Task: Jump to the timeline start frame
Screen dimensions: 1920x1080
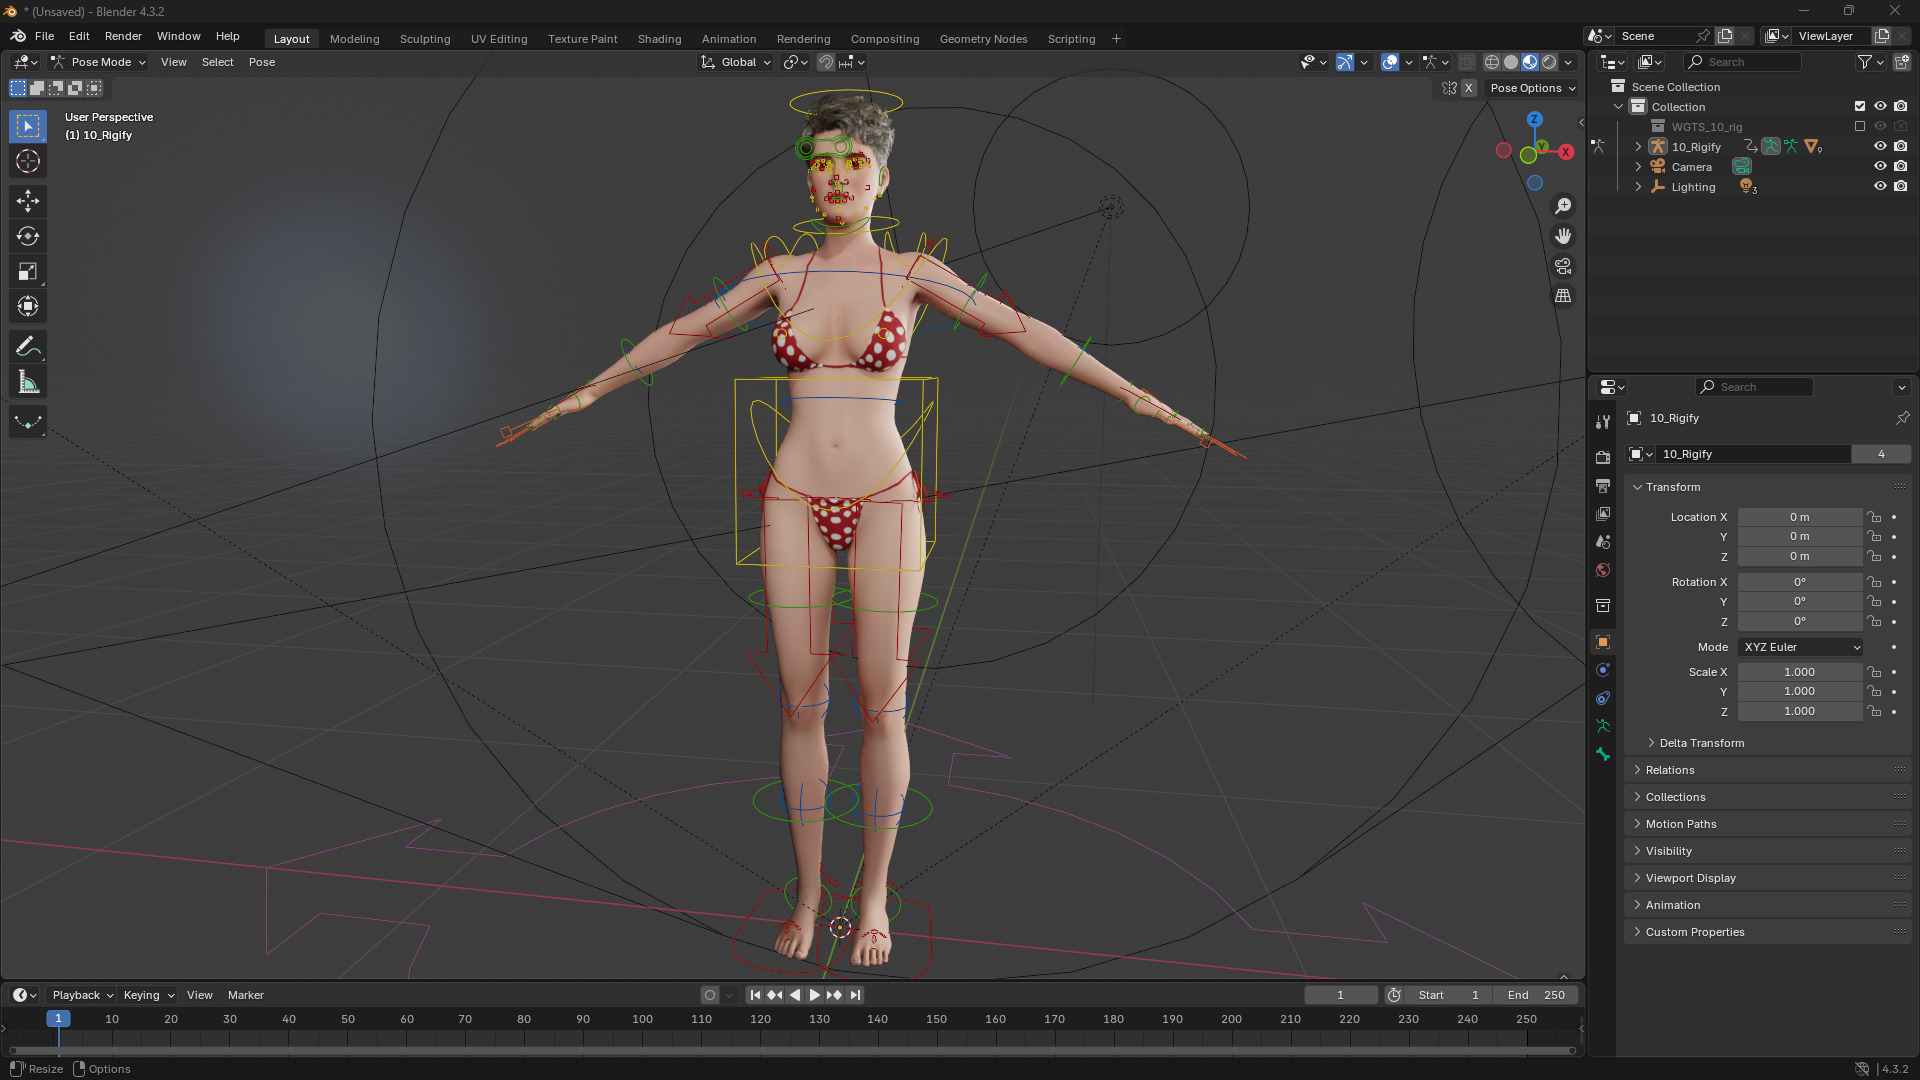Action: click(x=755, y=995)
